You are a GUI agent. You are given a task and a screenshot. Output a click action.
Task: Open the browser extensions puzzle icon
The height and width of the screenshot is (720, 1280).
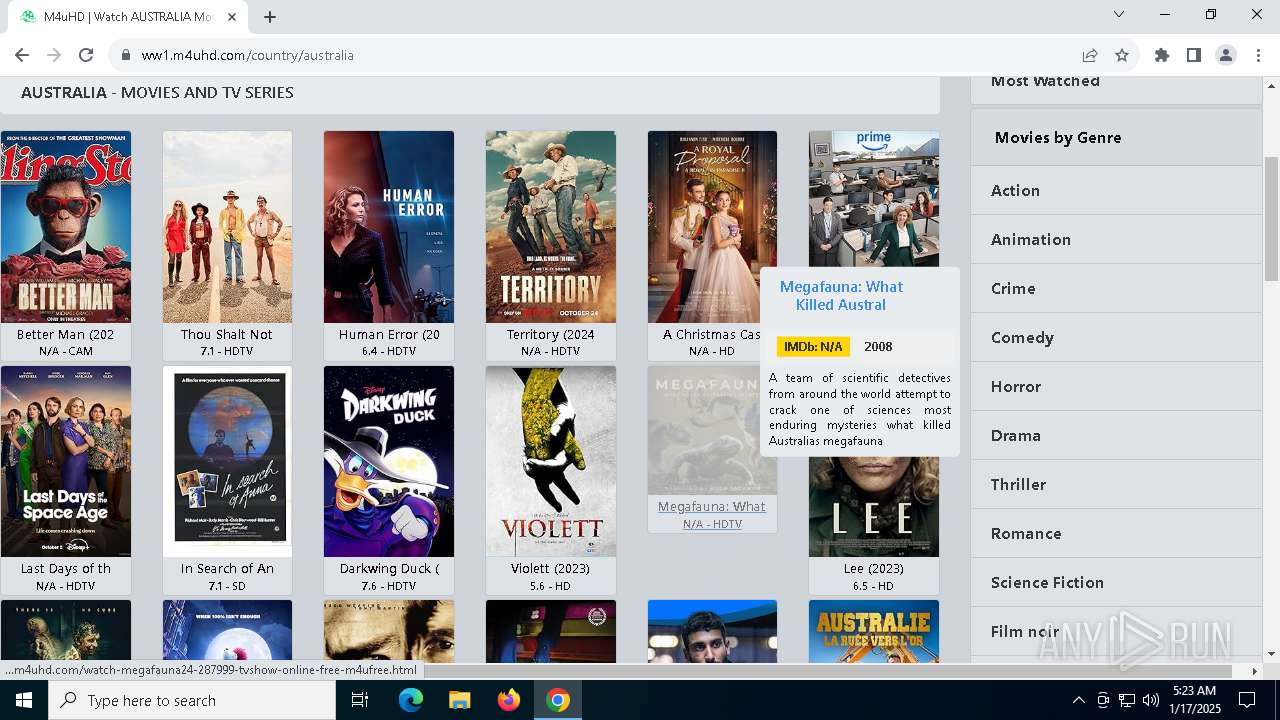(1162, 55)
